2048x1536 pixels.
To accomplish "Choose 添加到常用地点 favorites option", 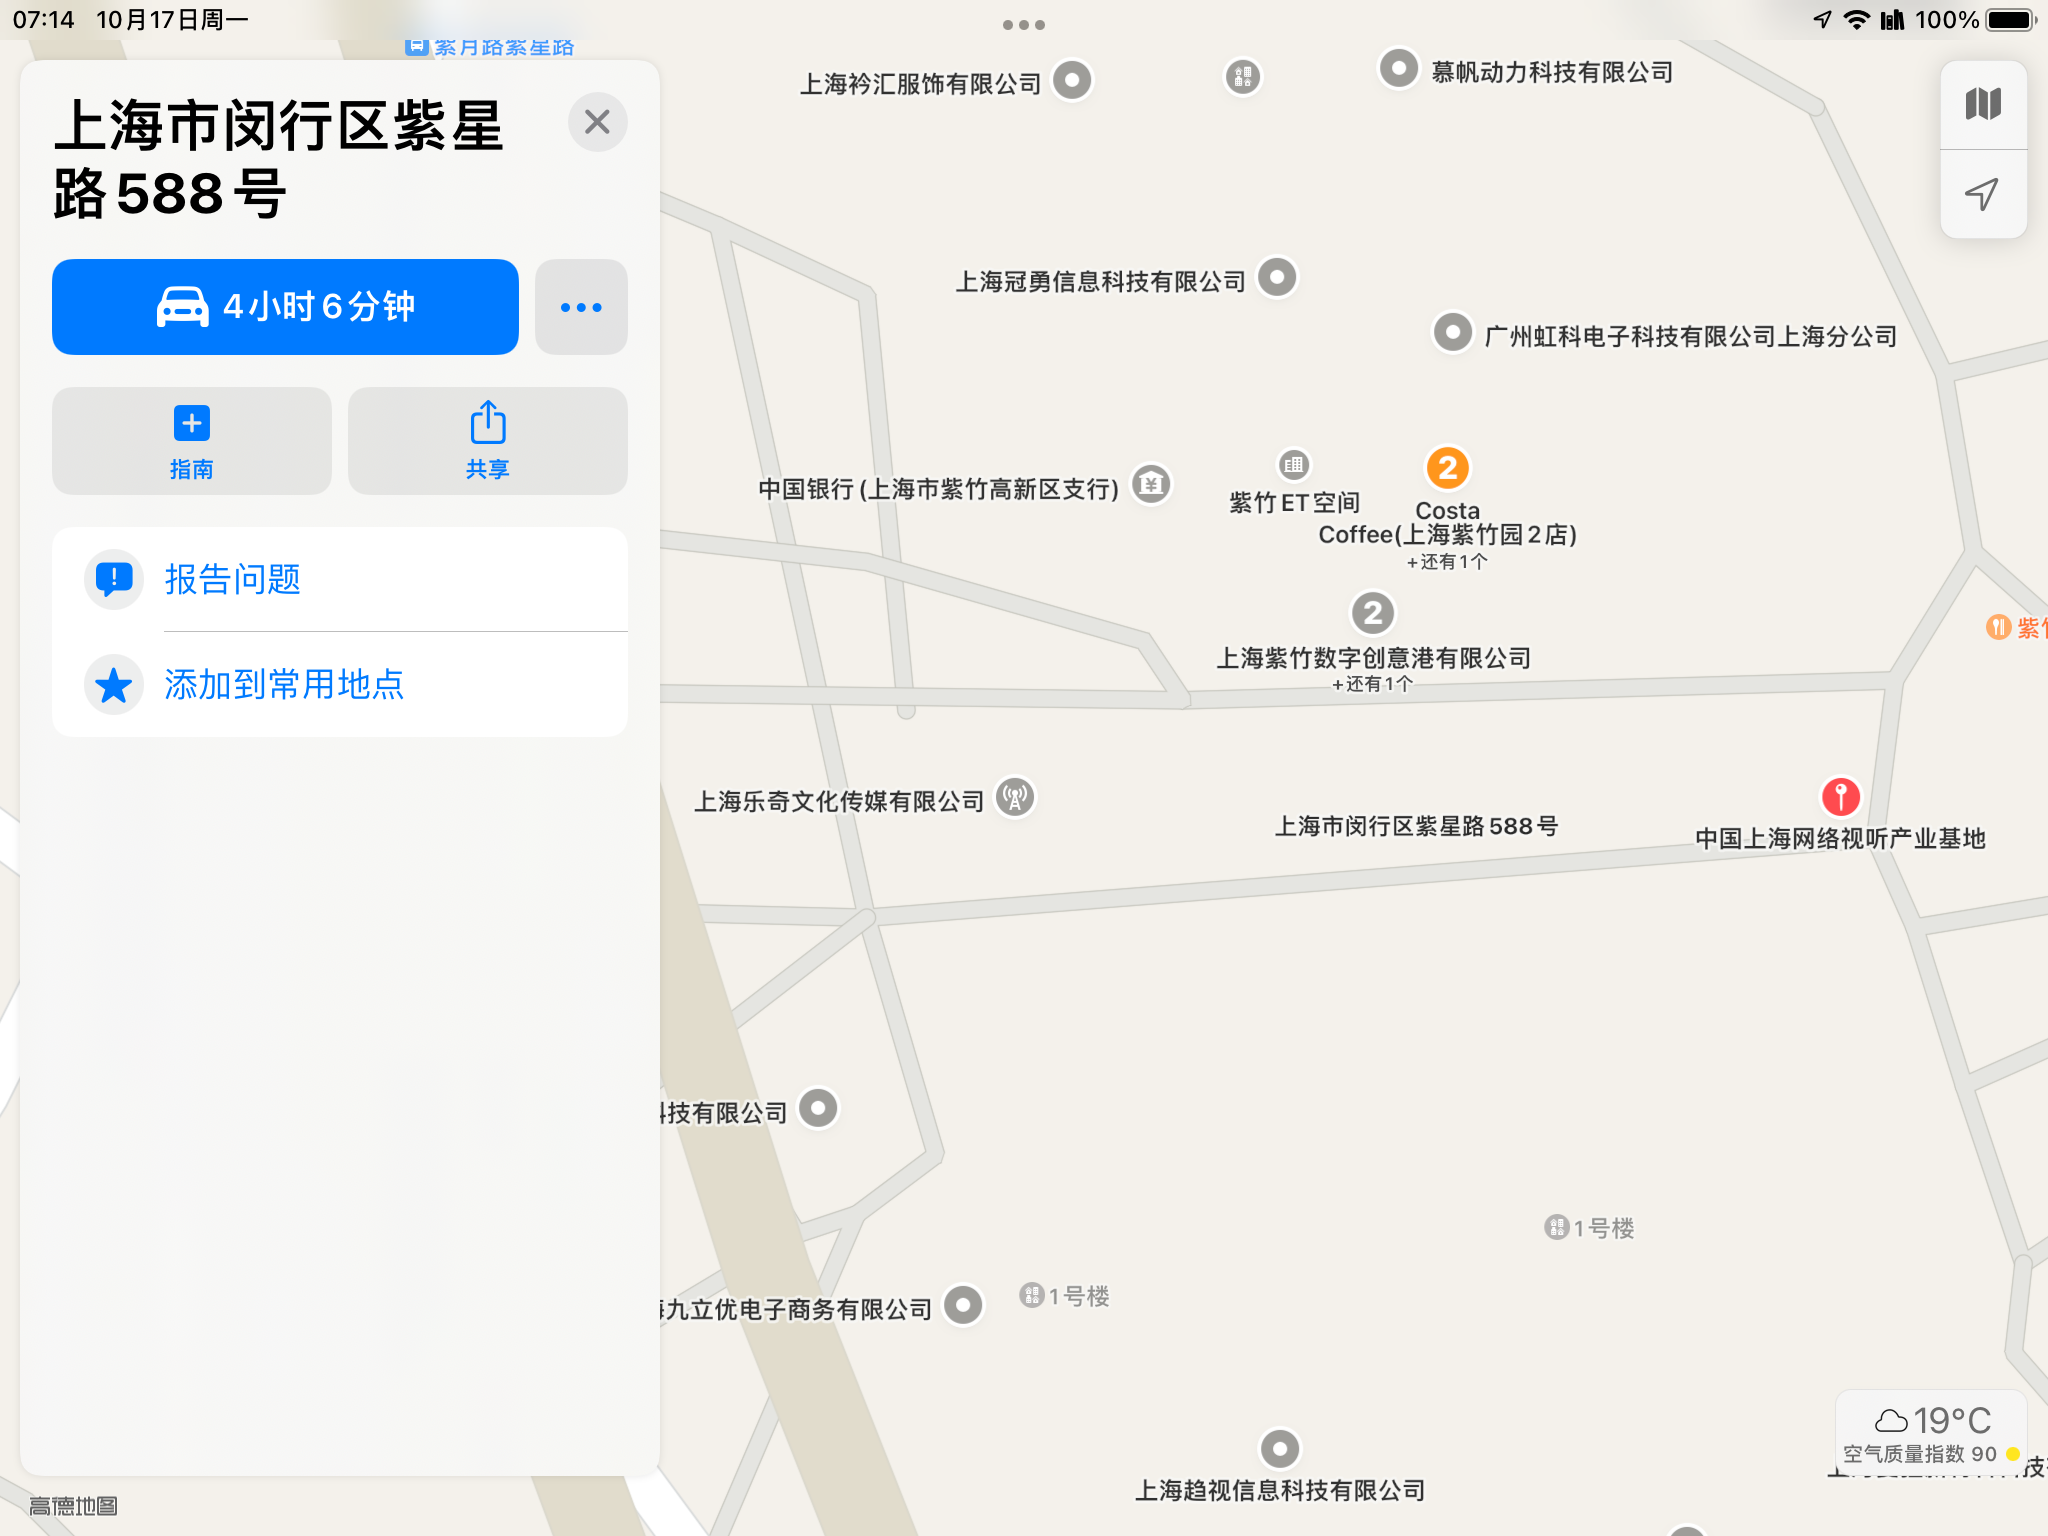I will [x=340, y=685].
